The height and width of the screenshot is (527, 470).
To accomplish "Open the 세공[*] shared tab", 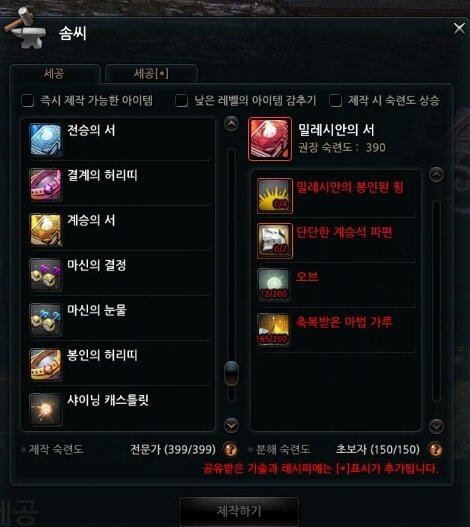I will tap(151, 73).
